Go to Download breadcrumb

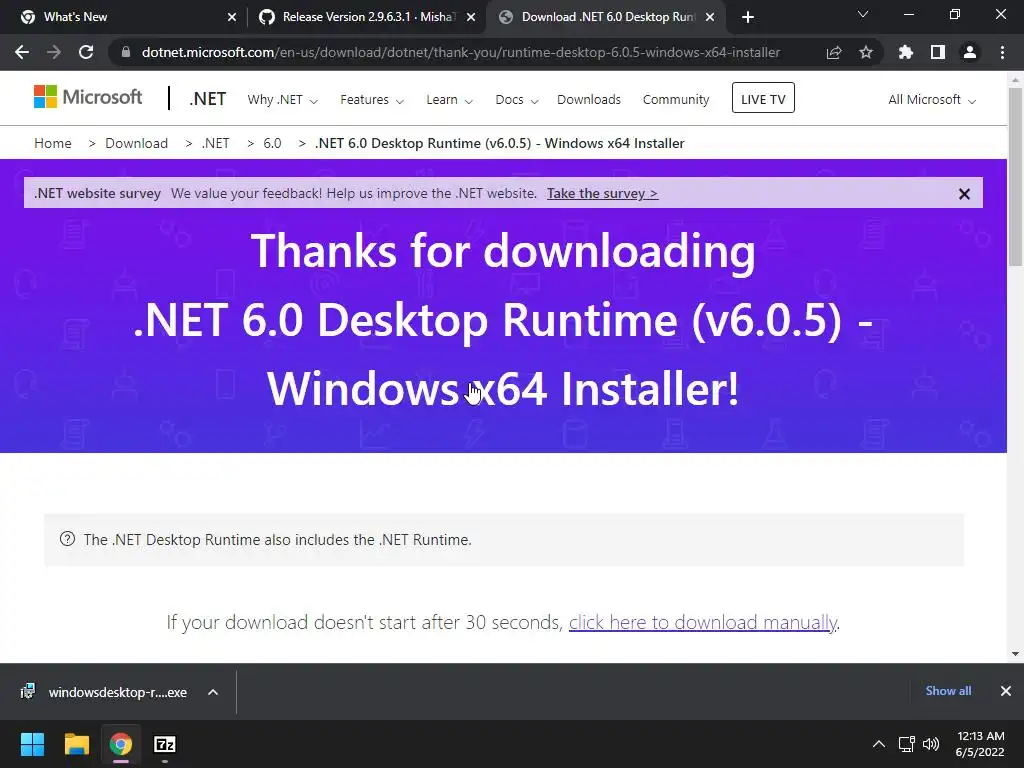(136, 143)
